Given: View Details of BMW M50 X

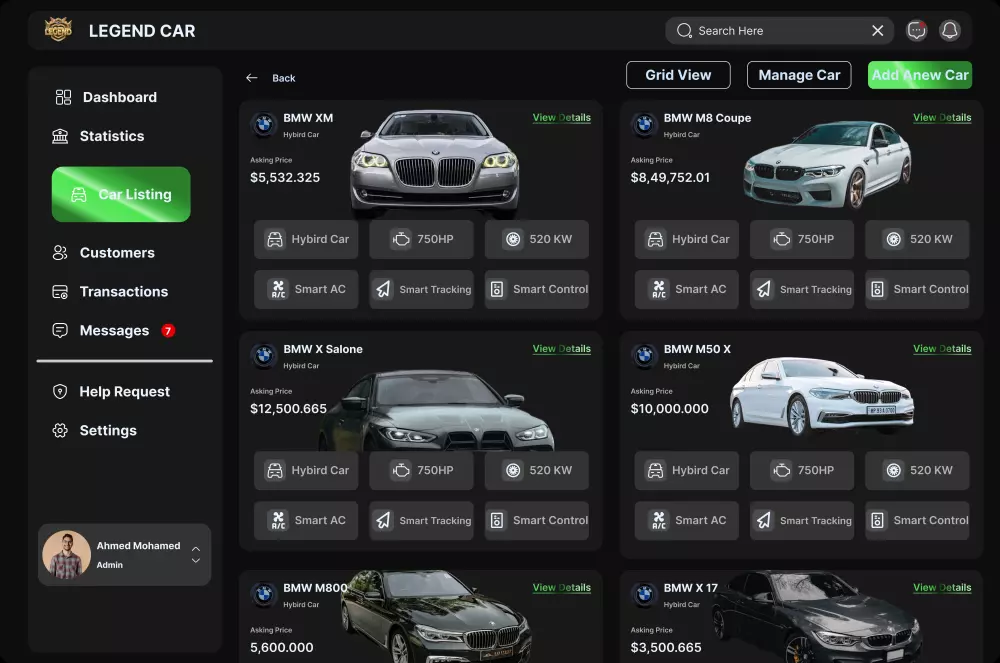Looking at the screenshot, I should (942, 349).
